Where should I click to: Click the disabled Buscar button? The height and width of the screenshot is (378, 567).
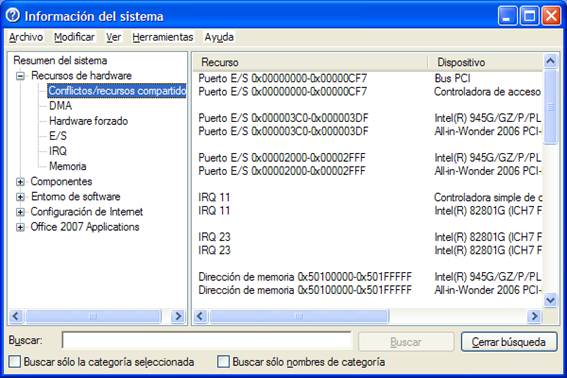[x=406, y=342]
